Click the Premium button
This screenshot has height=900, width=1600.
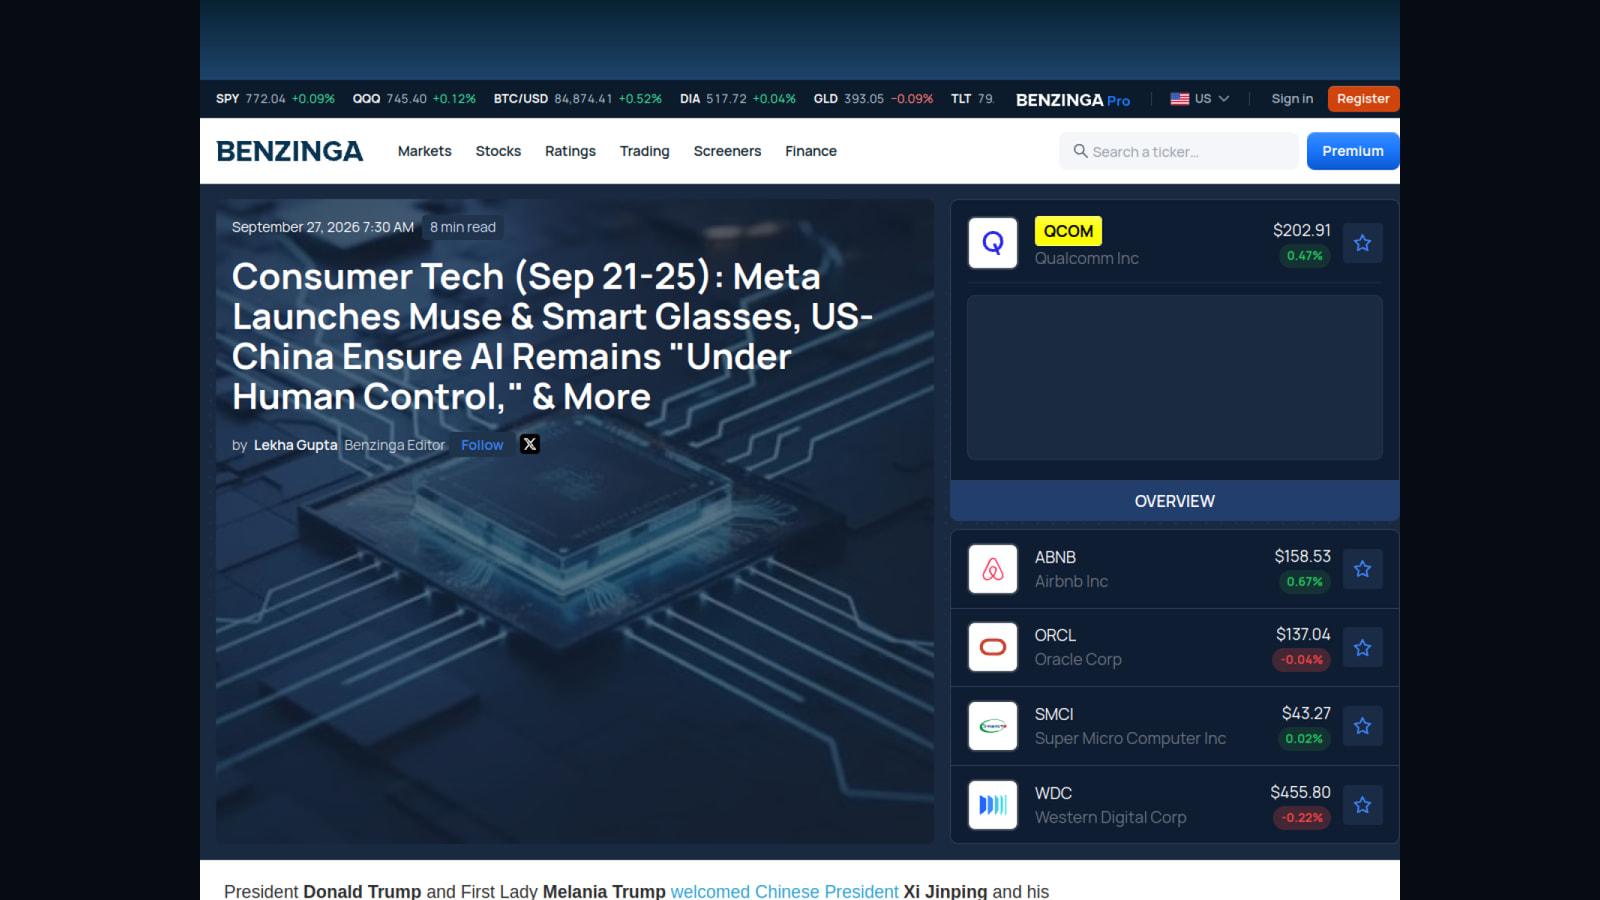(1353, 151)
